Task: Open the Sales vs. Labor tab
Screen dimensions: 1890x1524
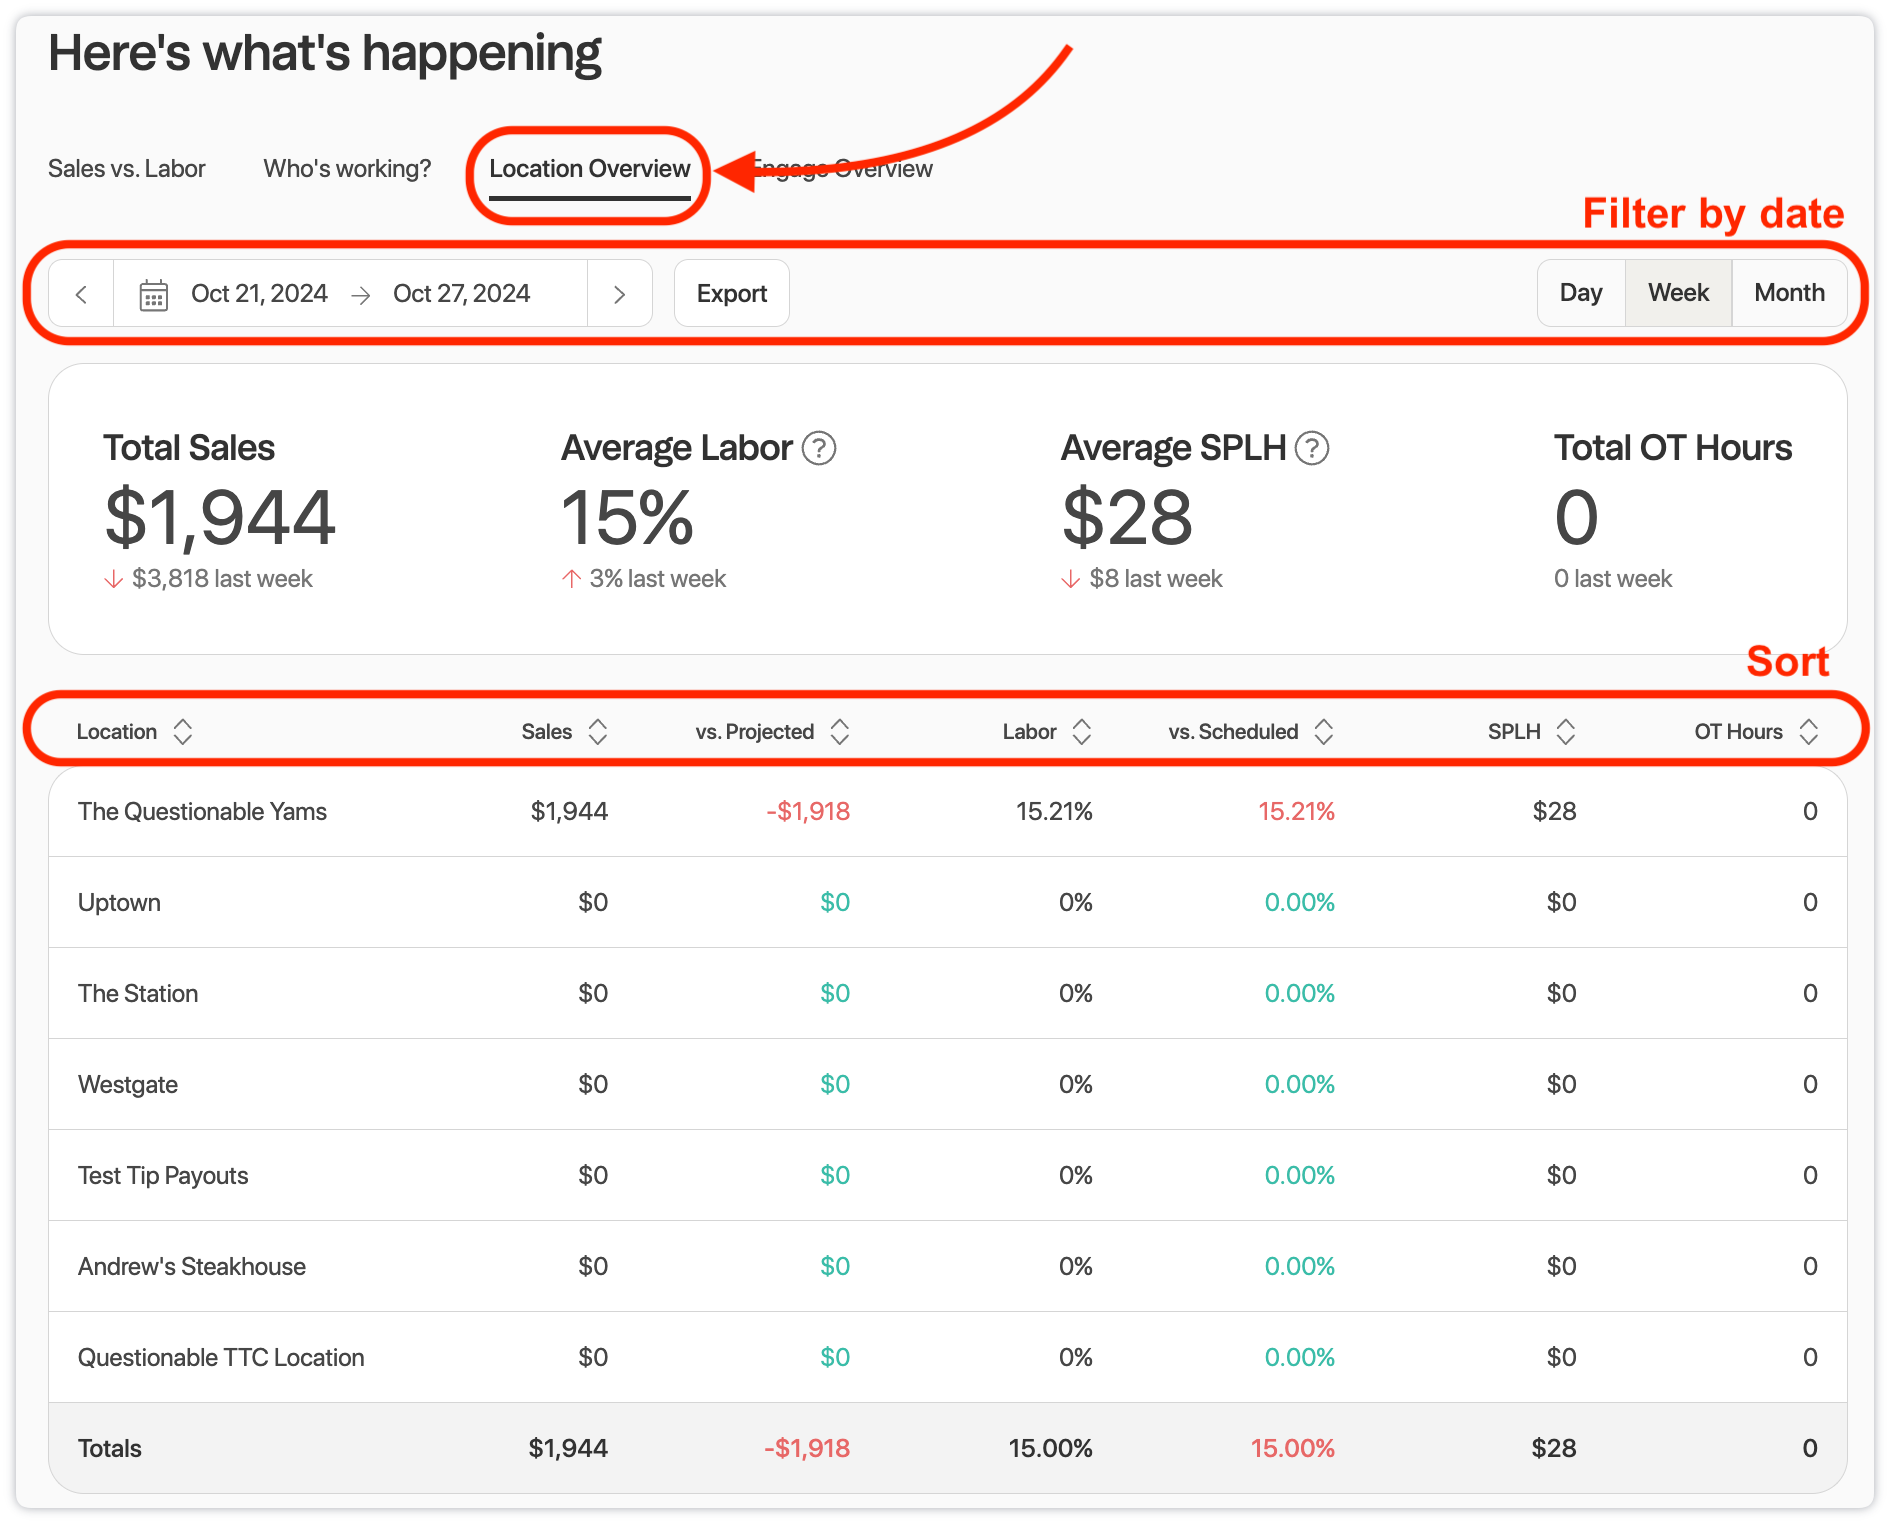Action: (x=127, y=169)
